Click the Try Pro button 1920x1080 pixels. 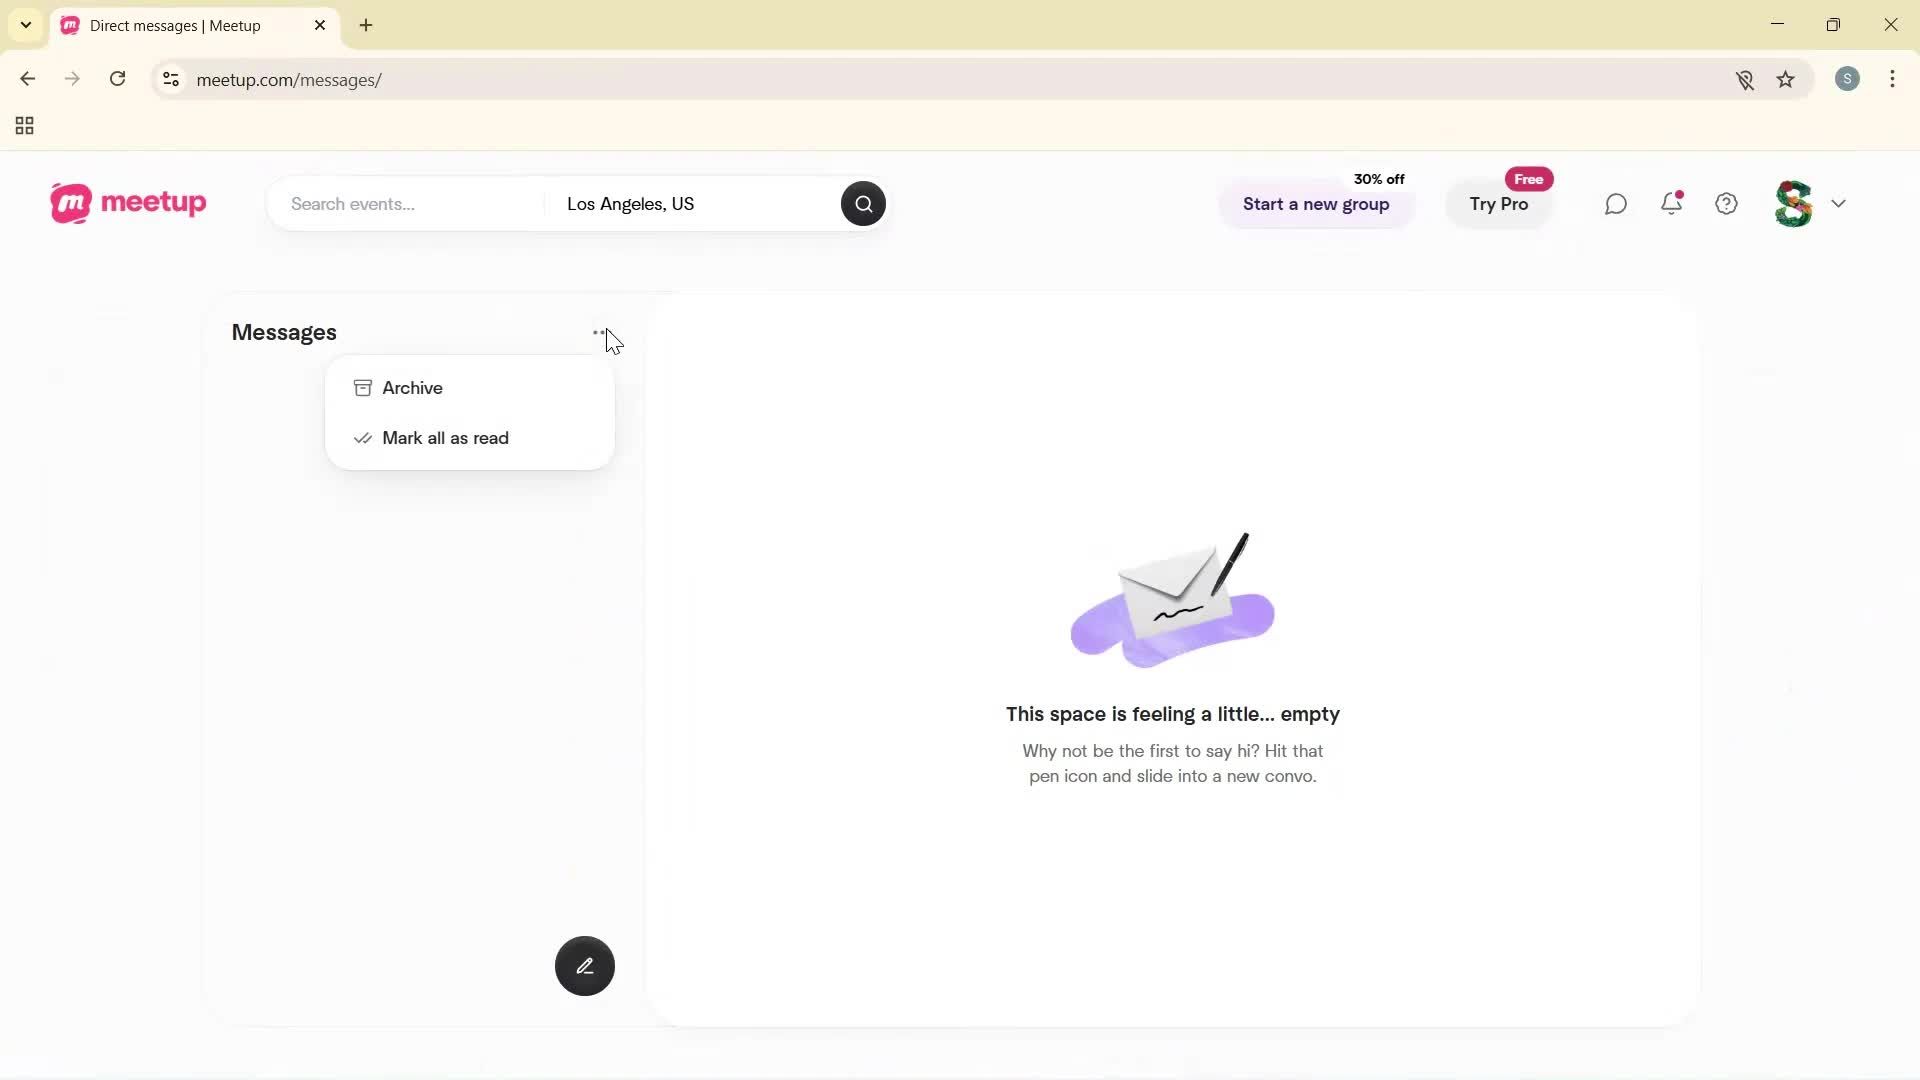1499,204
